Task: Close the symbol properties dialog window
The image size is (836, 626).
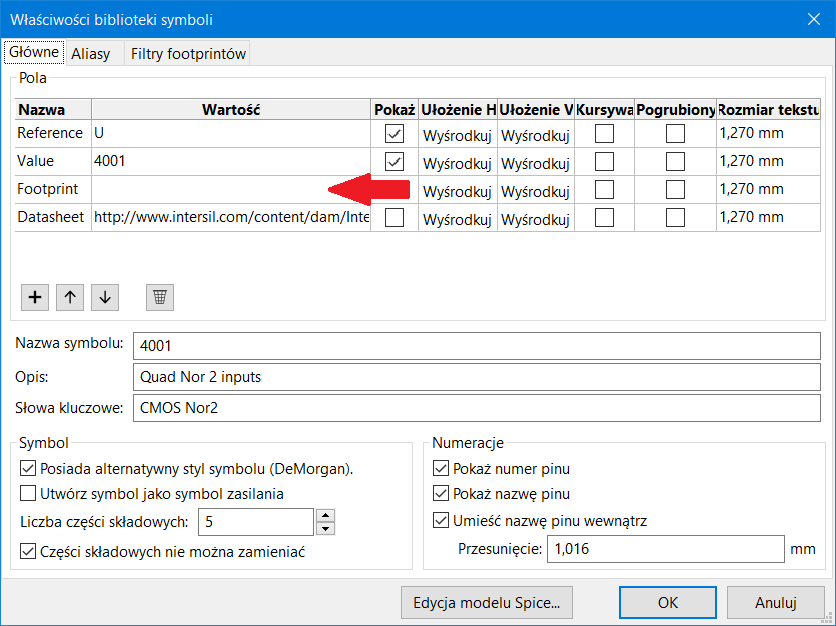Action: (x=812, y=19)
